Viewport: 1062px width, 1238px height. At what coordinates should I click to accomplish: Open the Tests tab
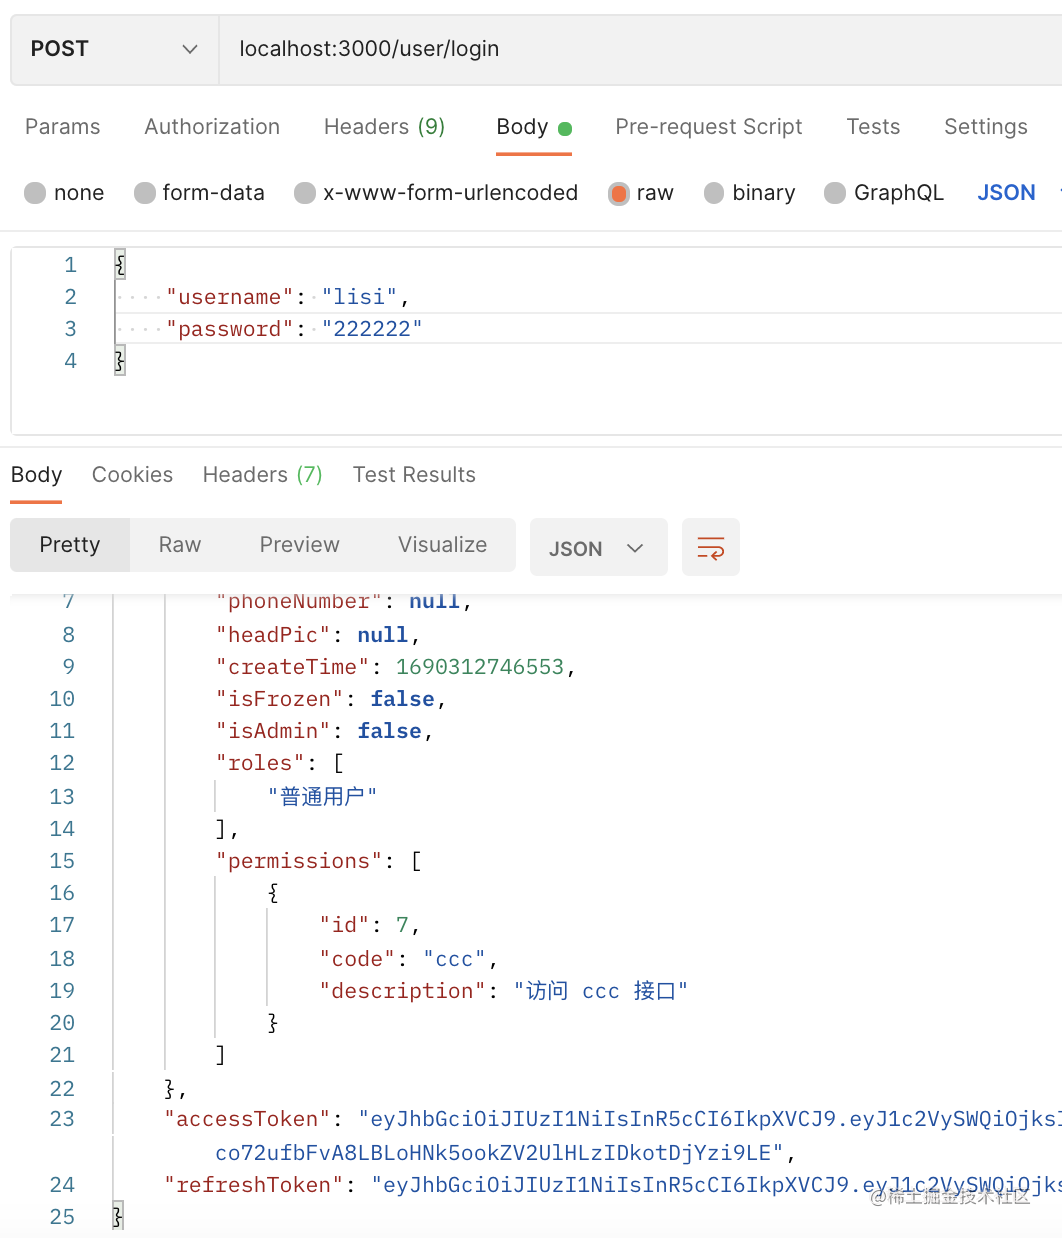873,127
